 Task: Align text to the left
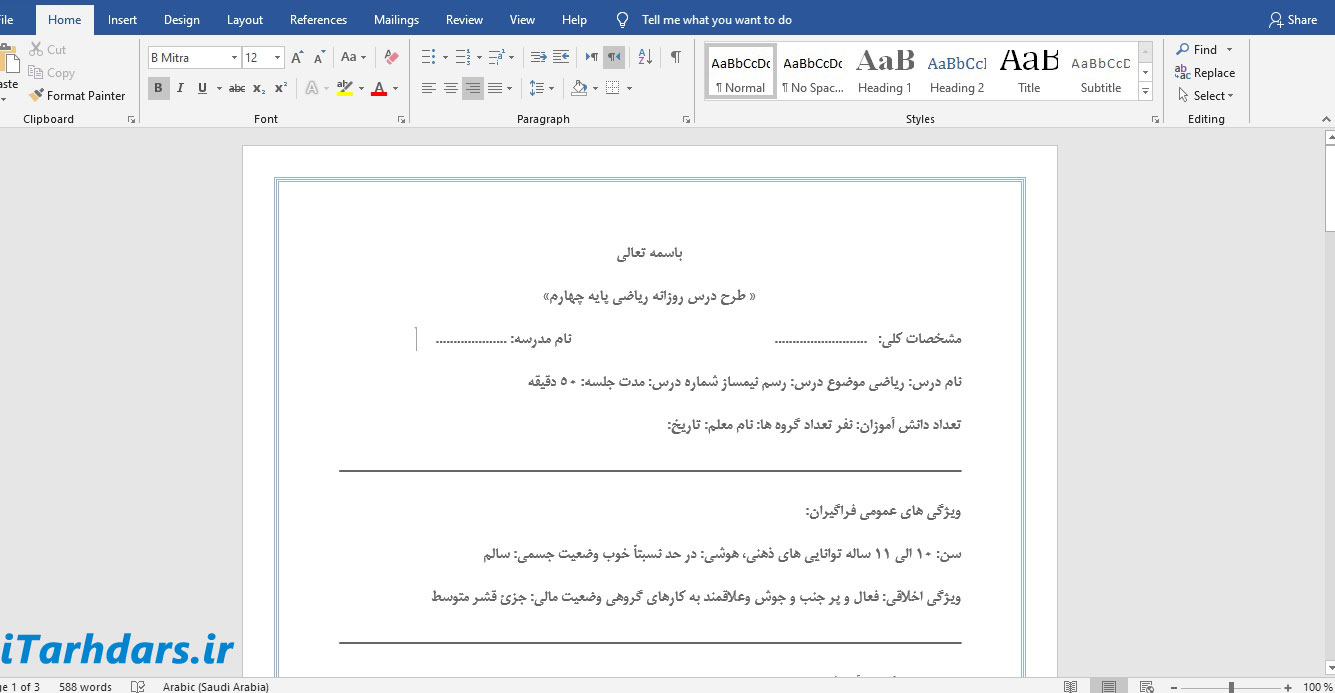tap(429, 88)
